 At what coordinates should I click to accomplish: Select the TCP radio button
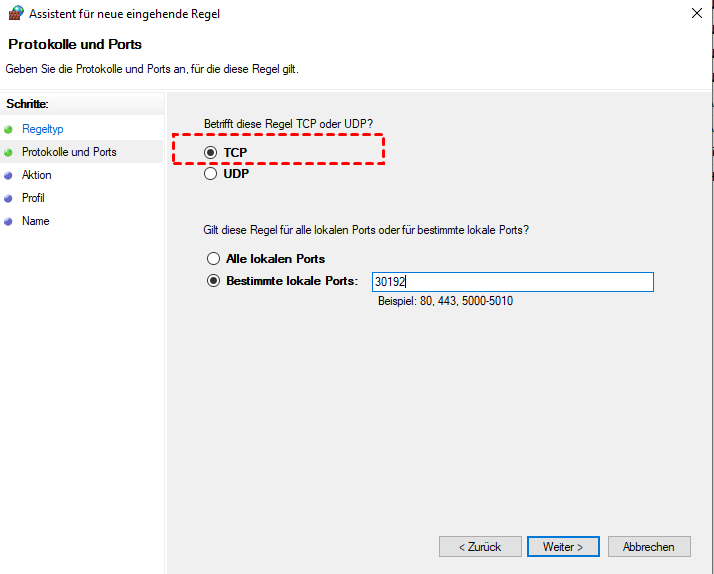point(211,152)
